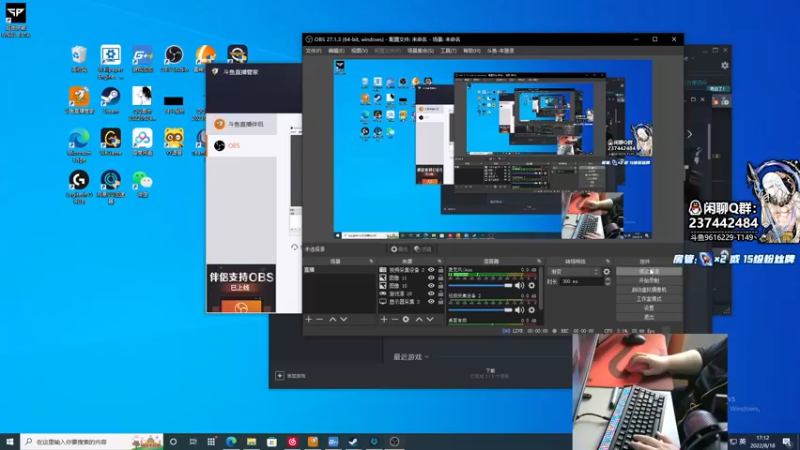This screenshot has height=450, width=800.
Task: Hide the 图像 11 source
Action: 431,278
